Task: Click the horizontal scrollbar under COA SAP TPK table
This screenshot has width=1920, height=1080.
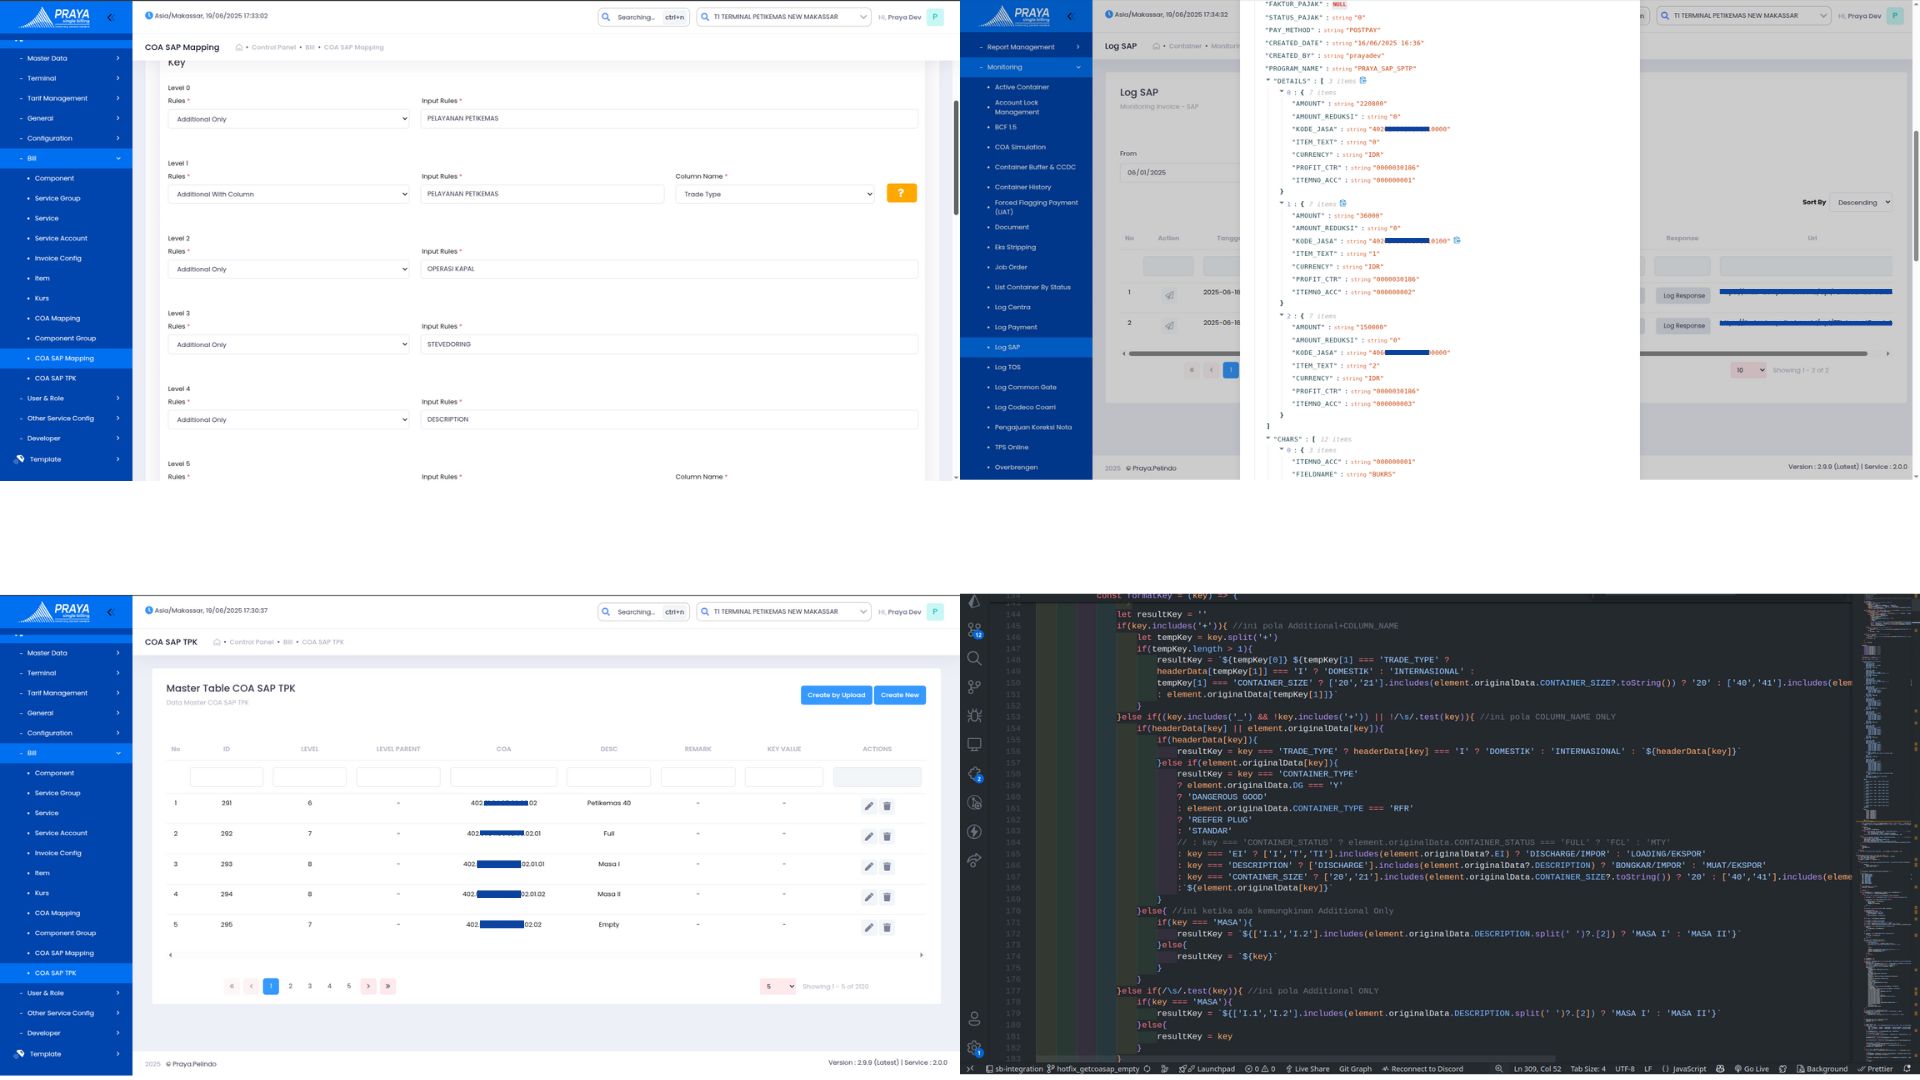Action: click(546, 955)
